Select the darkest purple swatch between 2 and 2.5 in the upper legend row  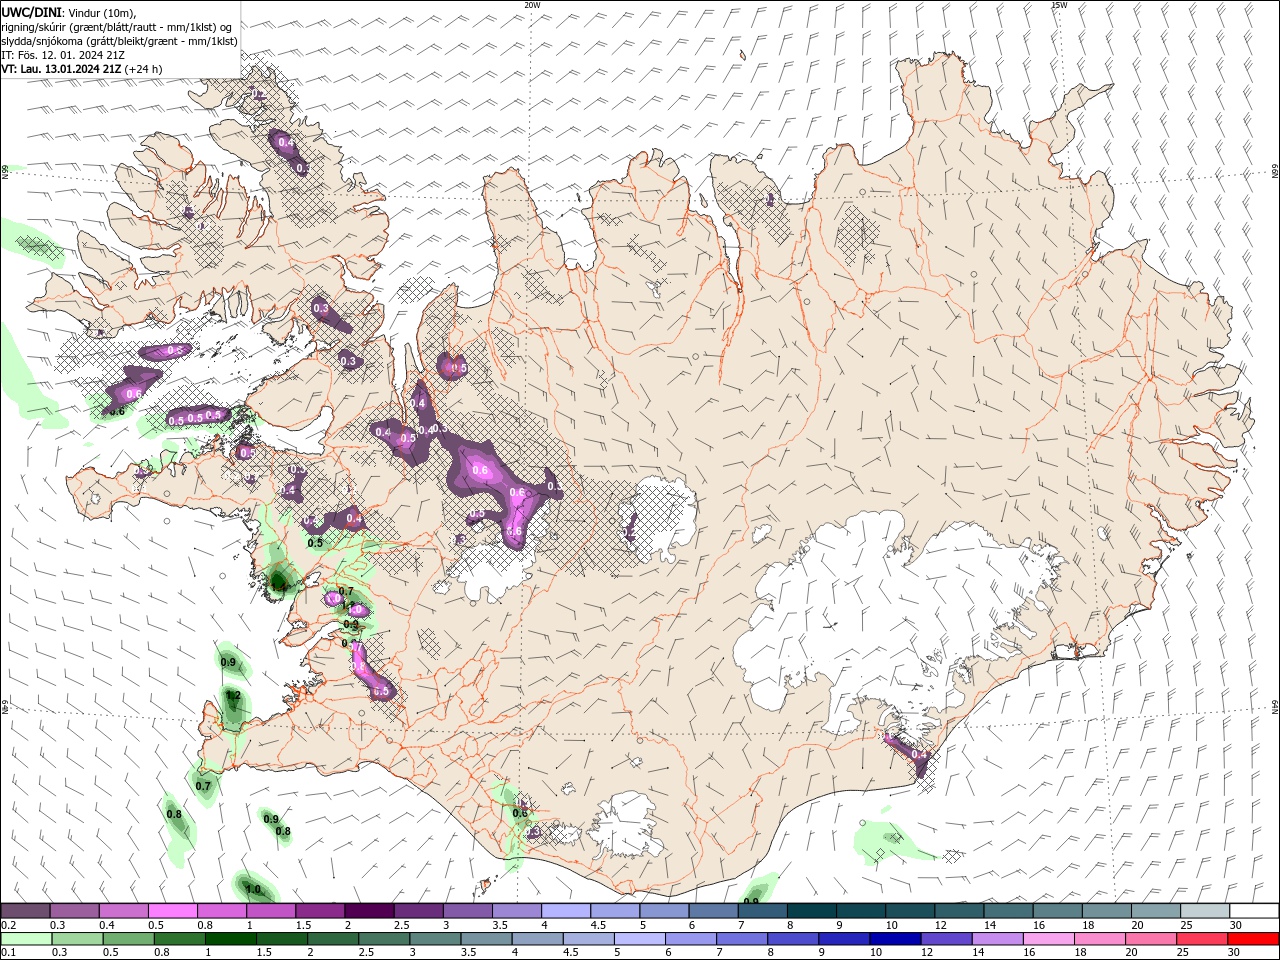[369, 911]
